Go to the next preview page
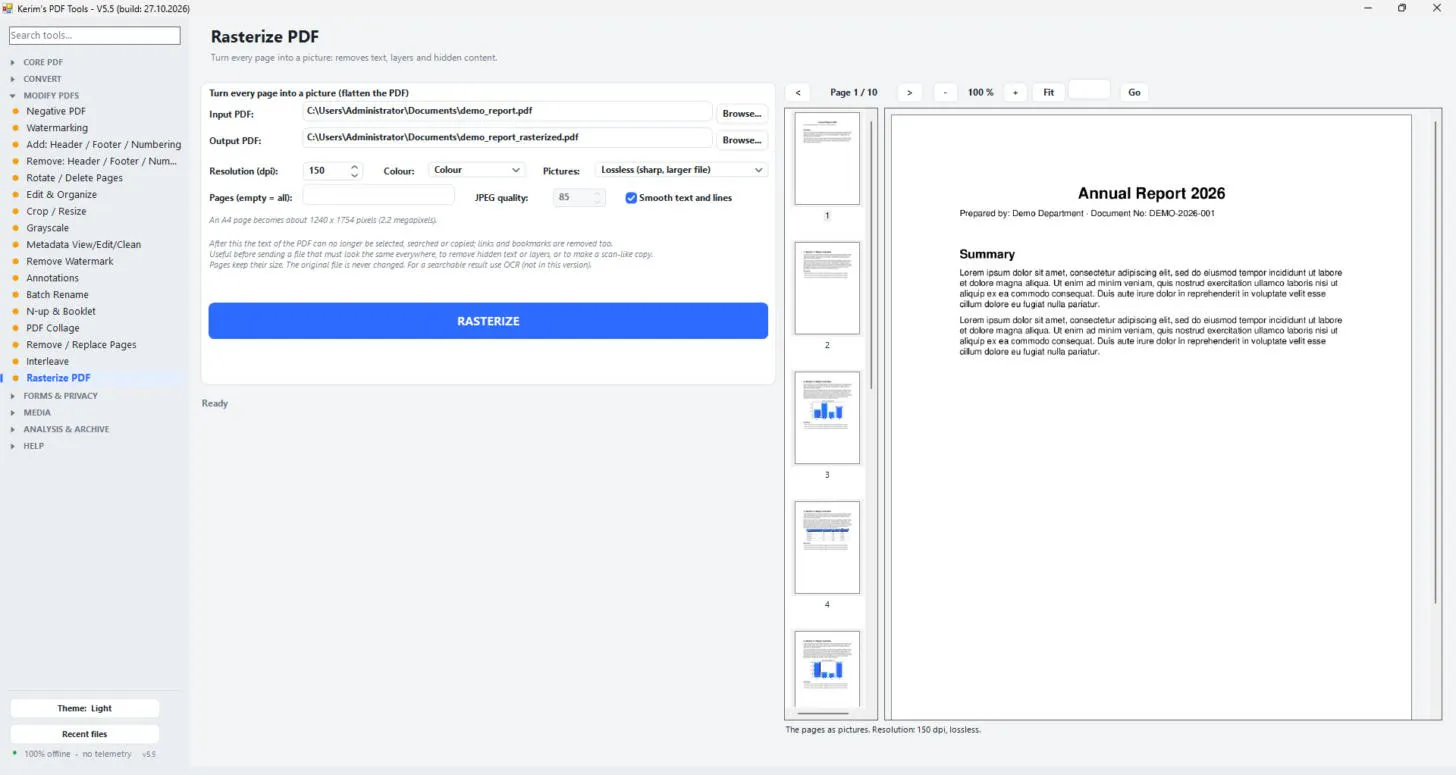The image size is (1456, 775). [x=909, y=92]
